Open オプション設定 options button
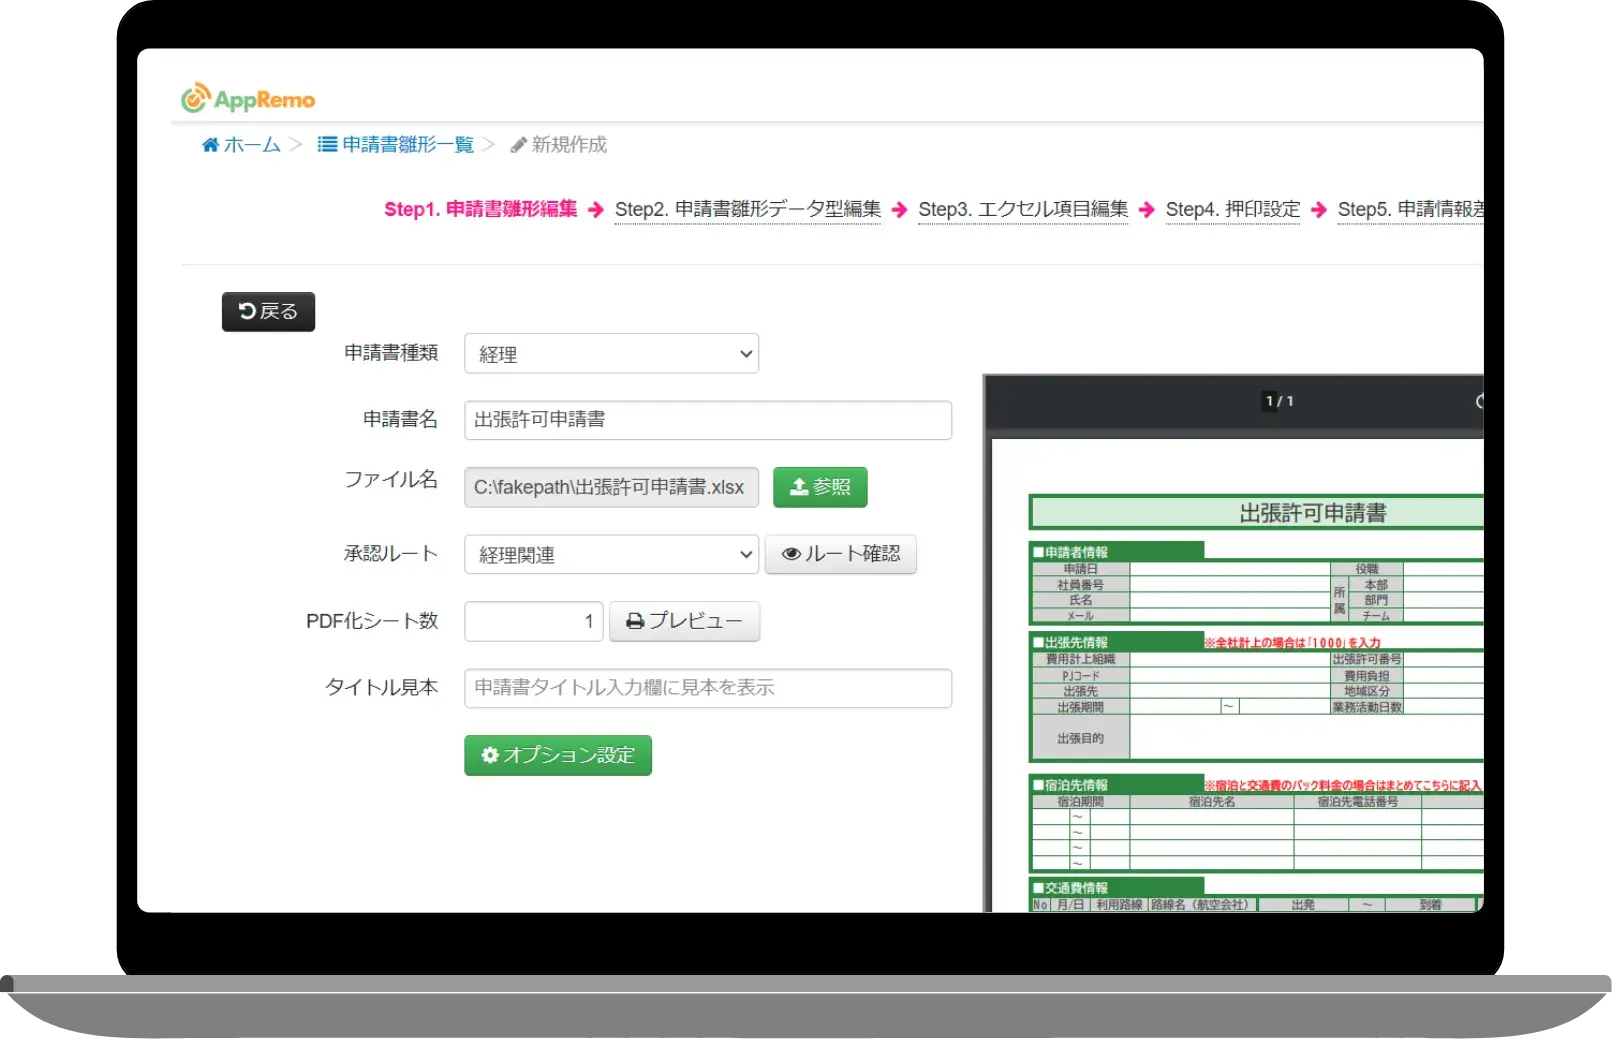Viewport: 1612px width, 1039px height. pyautogui.click(x=558, y=755)
